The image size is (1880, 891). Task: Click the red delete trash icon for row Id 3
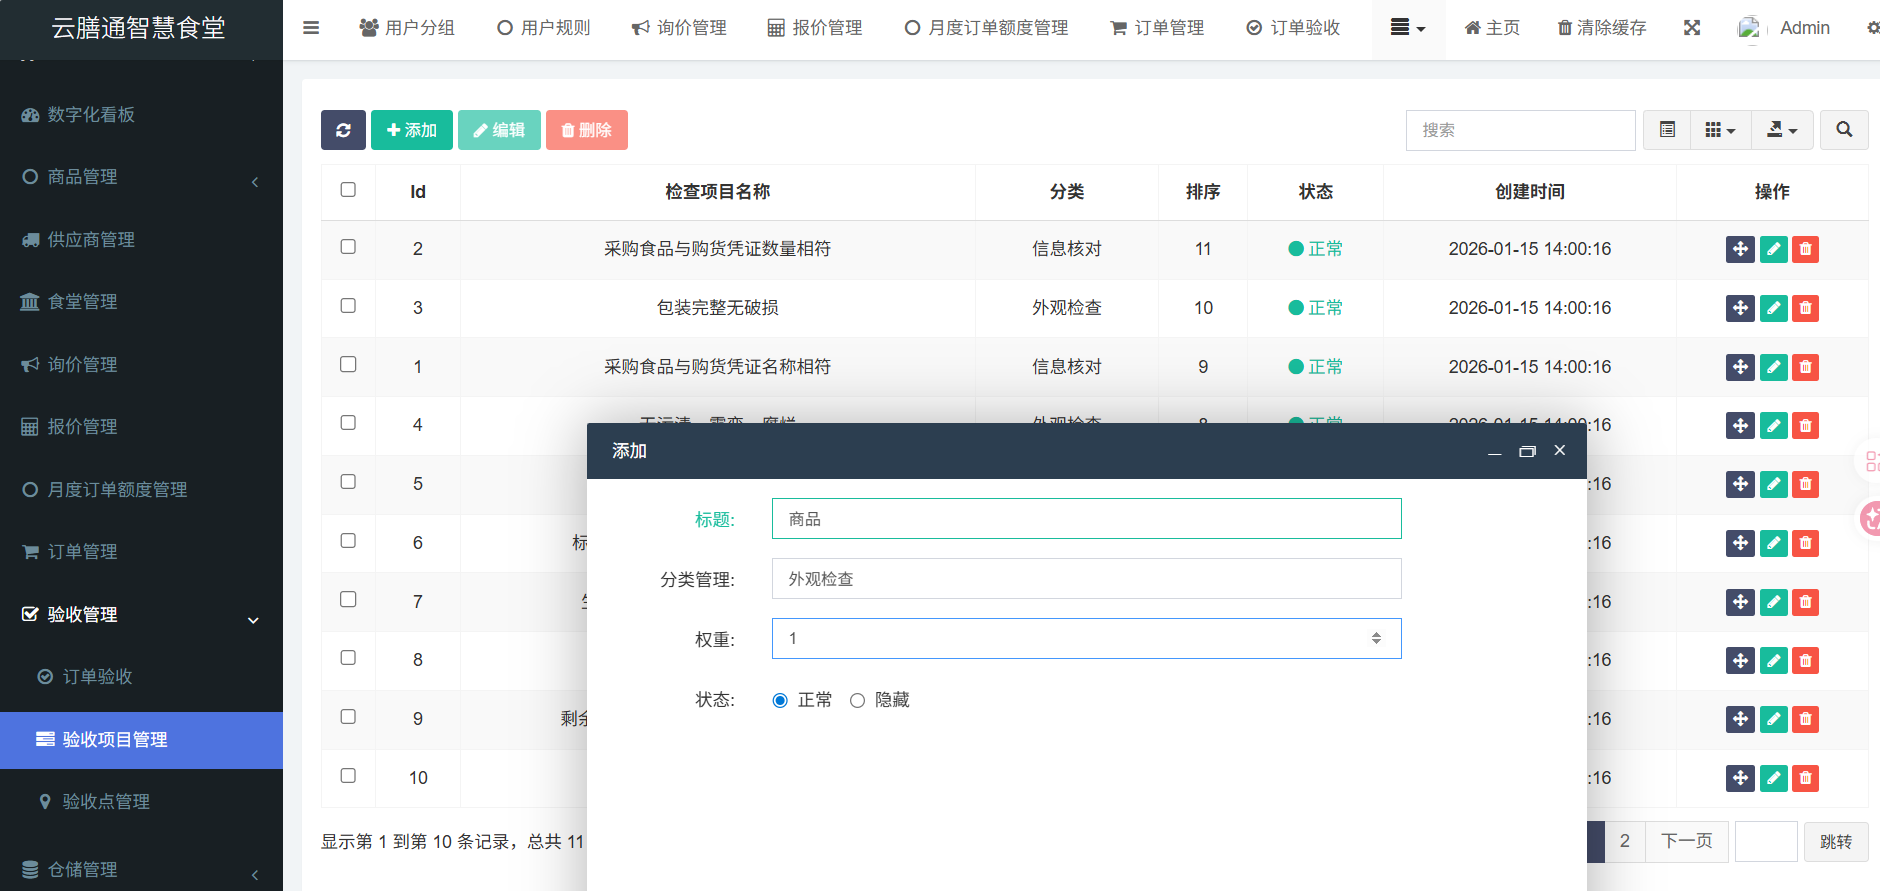(x=1805, y=308)
